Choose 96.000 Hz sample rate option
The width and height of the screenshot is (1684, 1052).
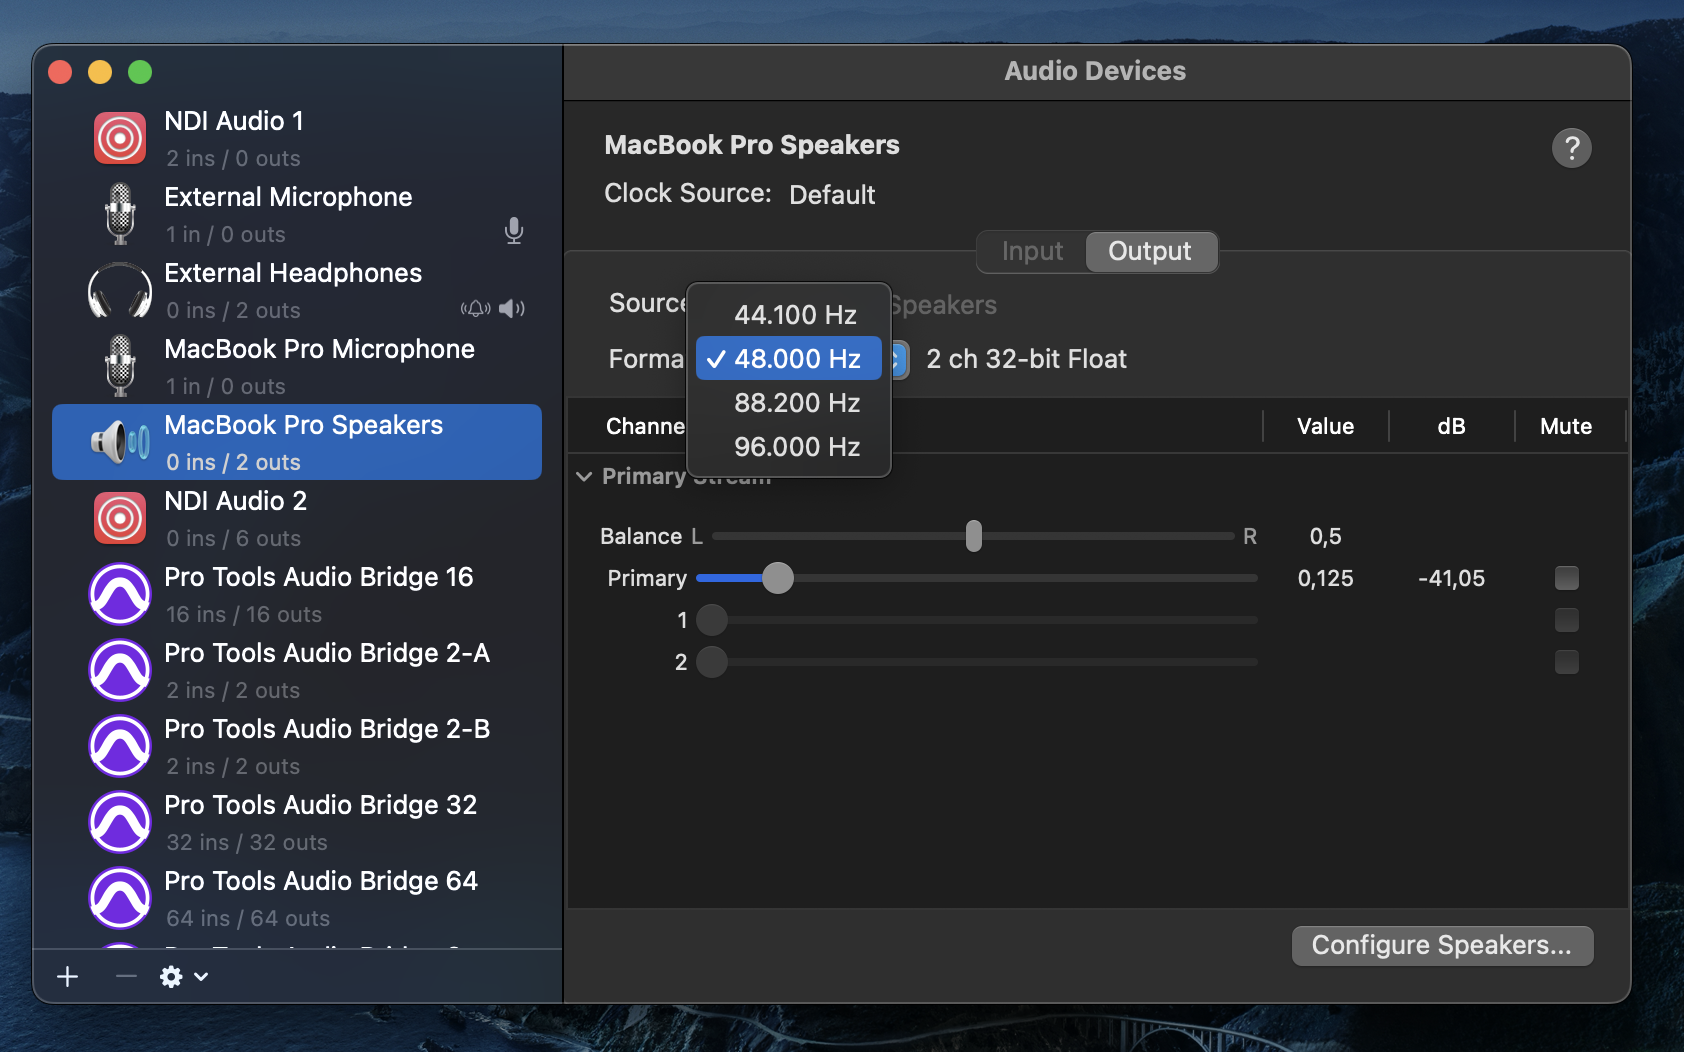796,447
